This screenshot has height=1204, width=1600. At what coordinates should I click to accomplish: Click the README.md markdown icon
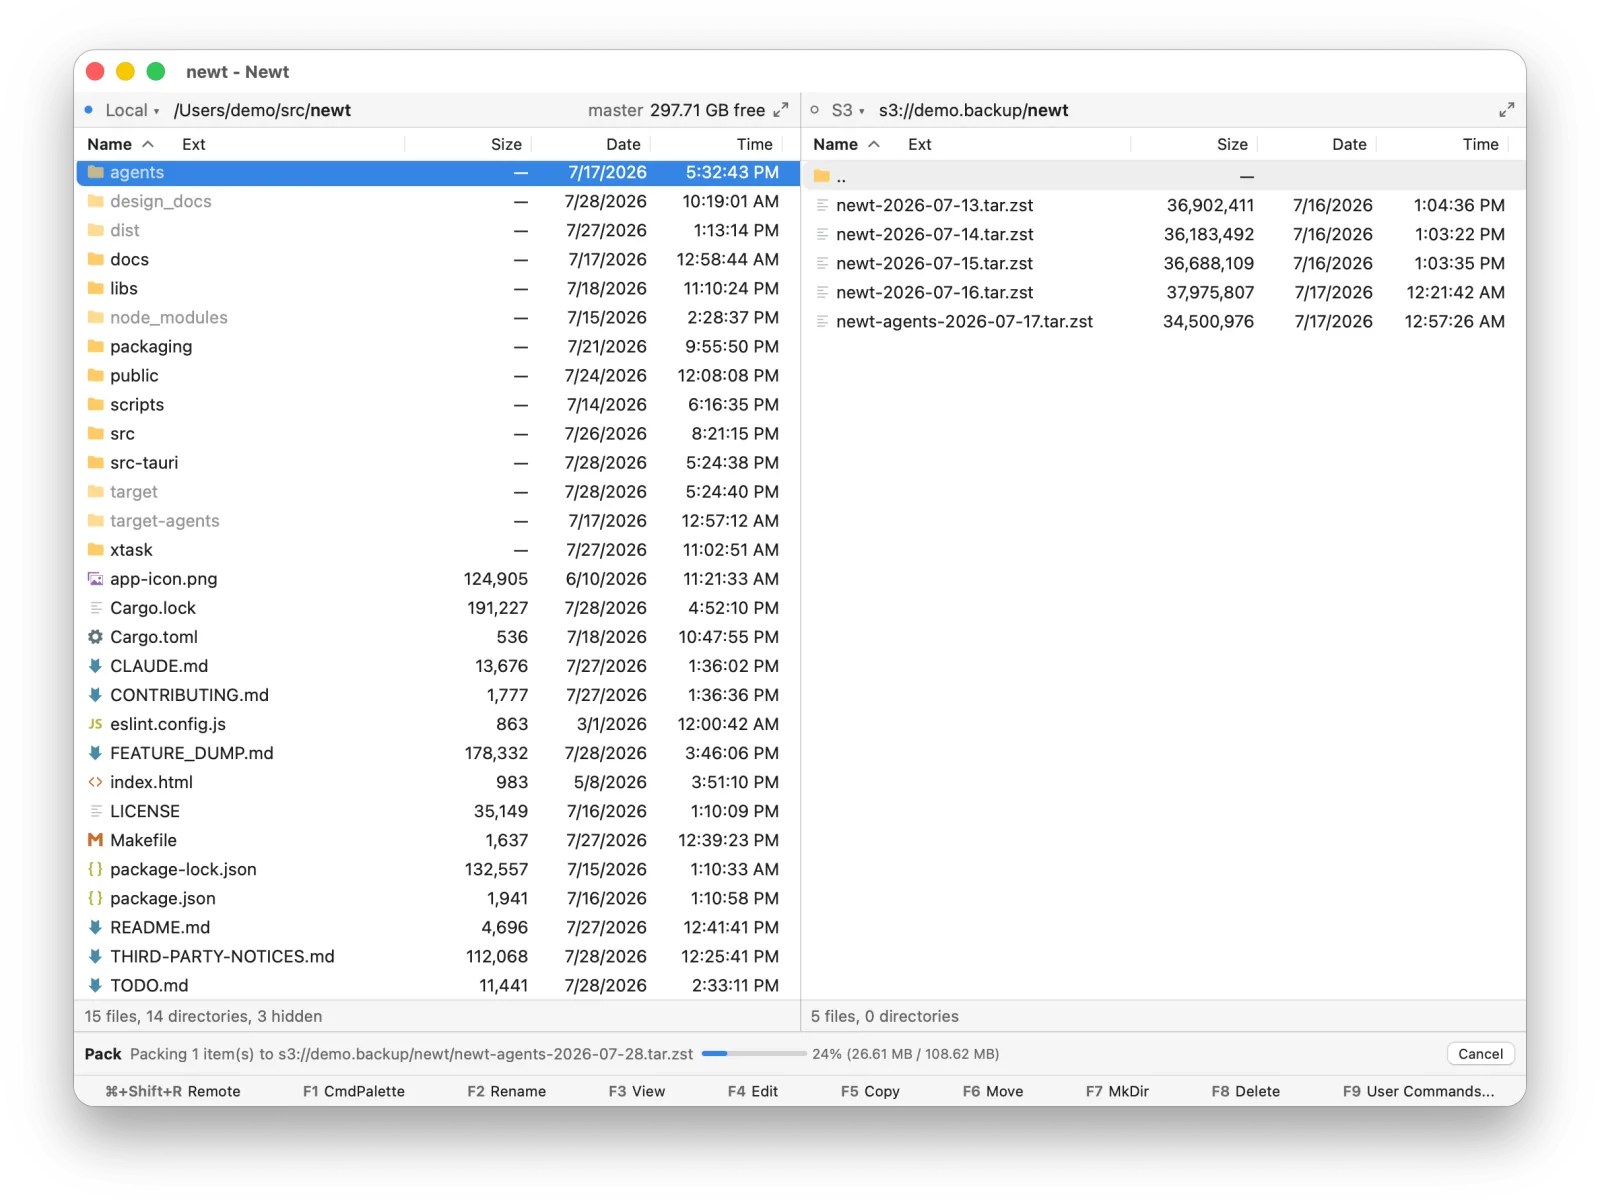coord(96,927)
